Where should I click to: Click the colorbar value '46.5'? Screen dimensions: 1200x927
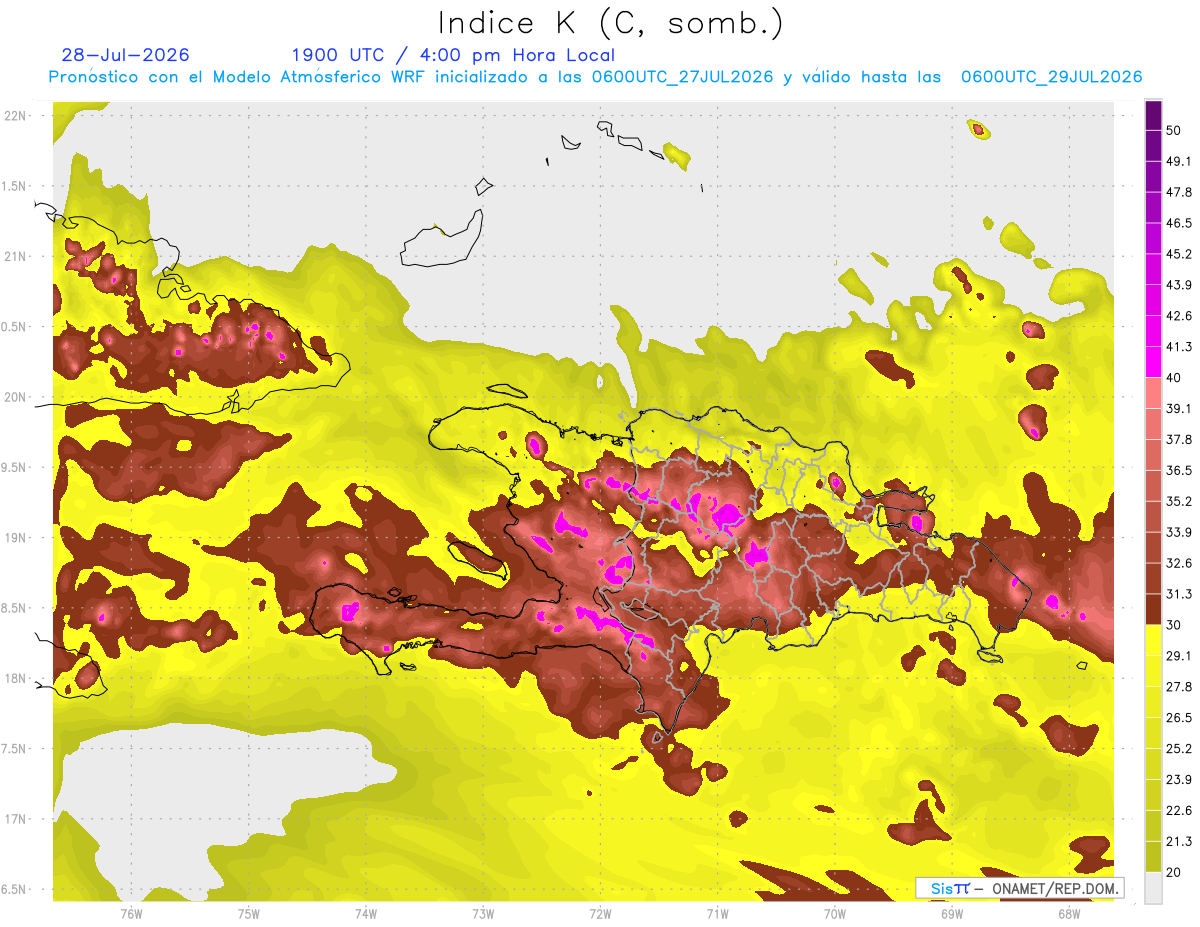(1179, 224)
